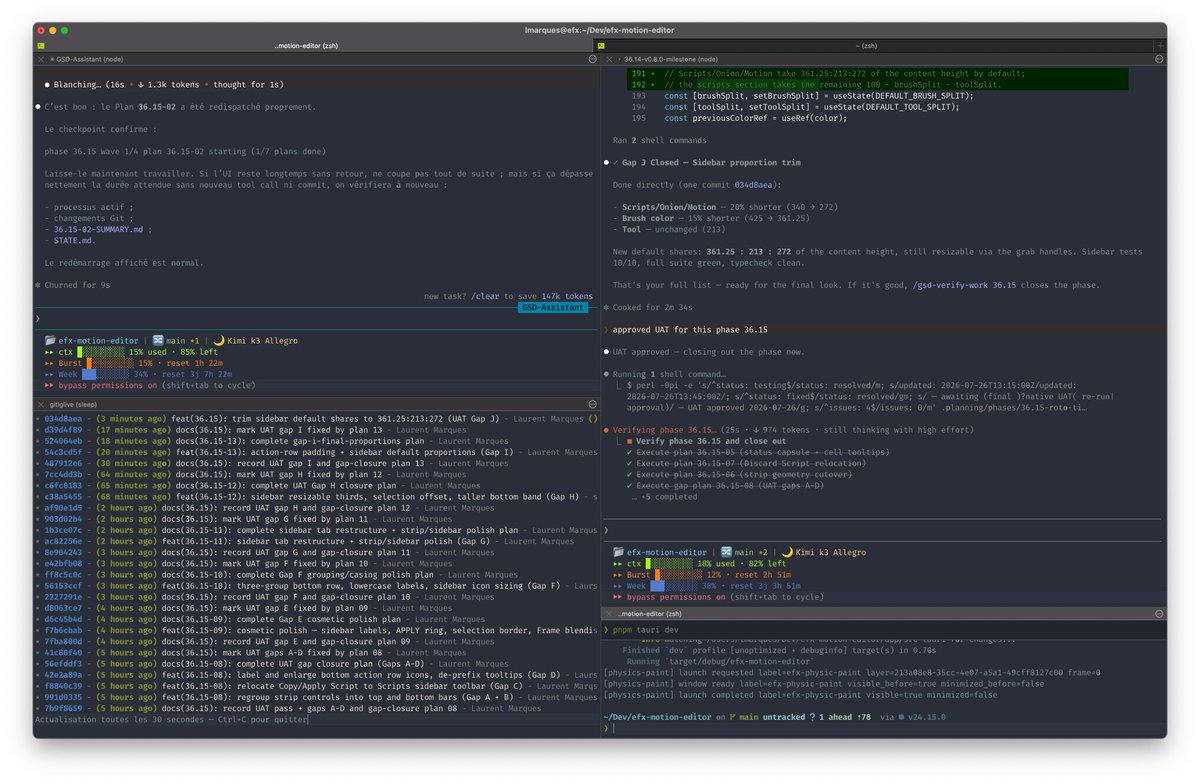Screen dimensions: 1200x782
Task: Click the bypass permissions on text in right pane
Action: [x=676, y=597]
